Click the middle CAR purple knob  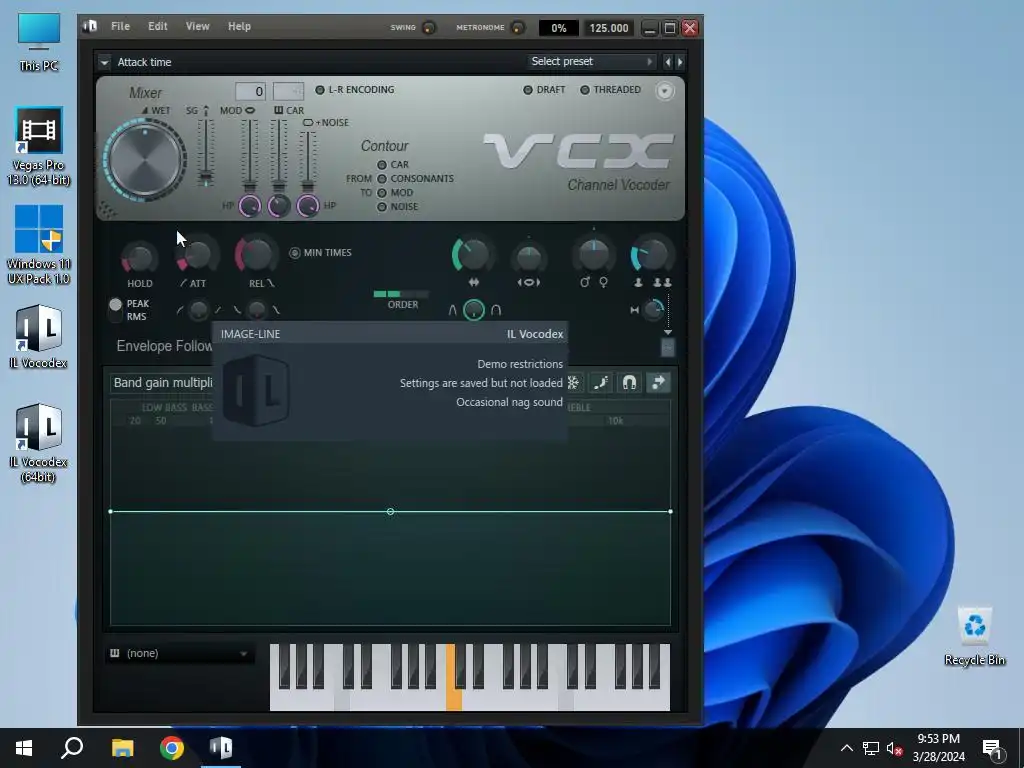coord(279,206)
